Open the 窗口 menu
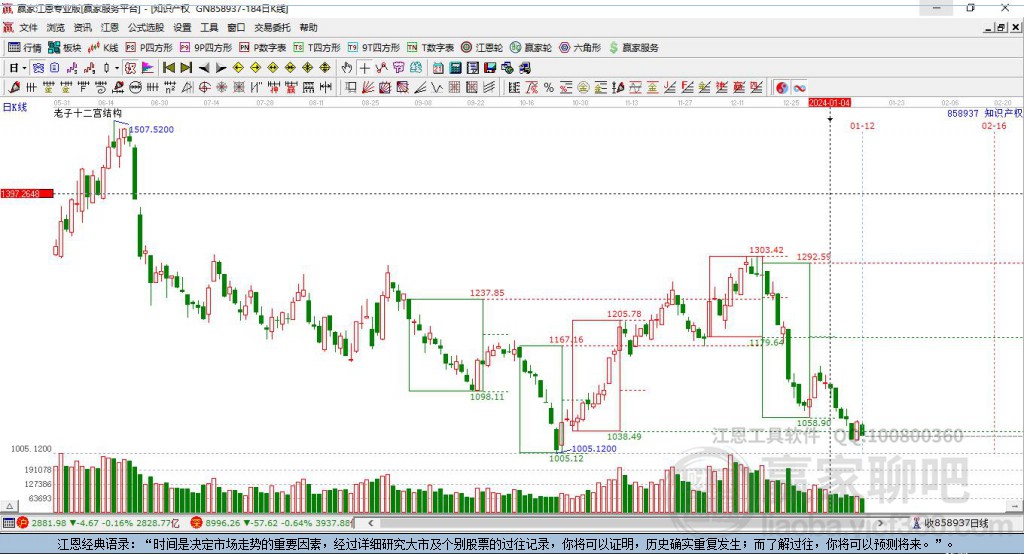Screen dimensions: 1024x554 (236, 27)
